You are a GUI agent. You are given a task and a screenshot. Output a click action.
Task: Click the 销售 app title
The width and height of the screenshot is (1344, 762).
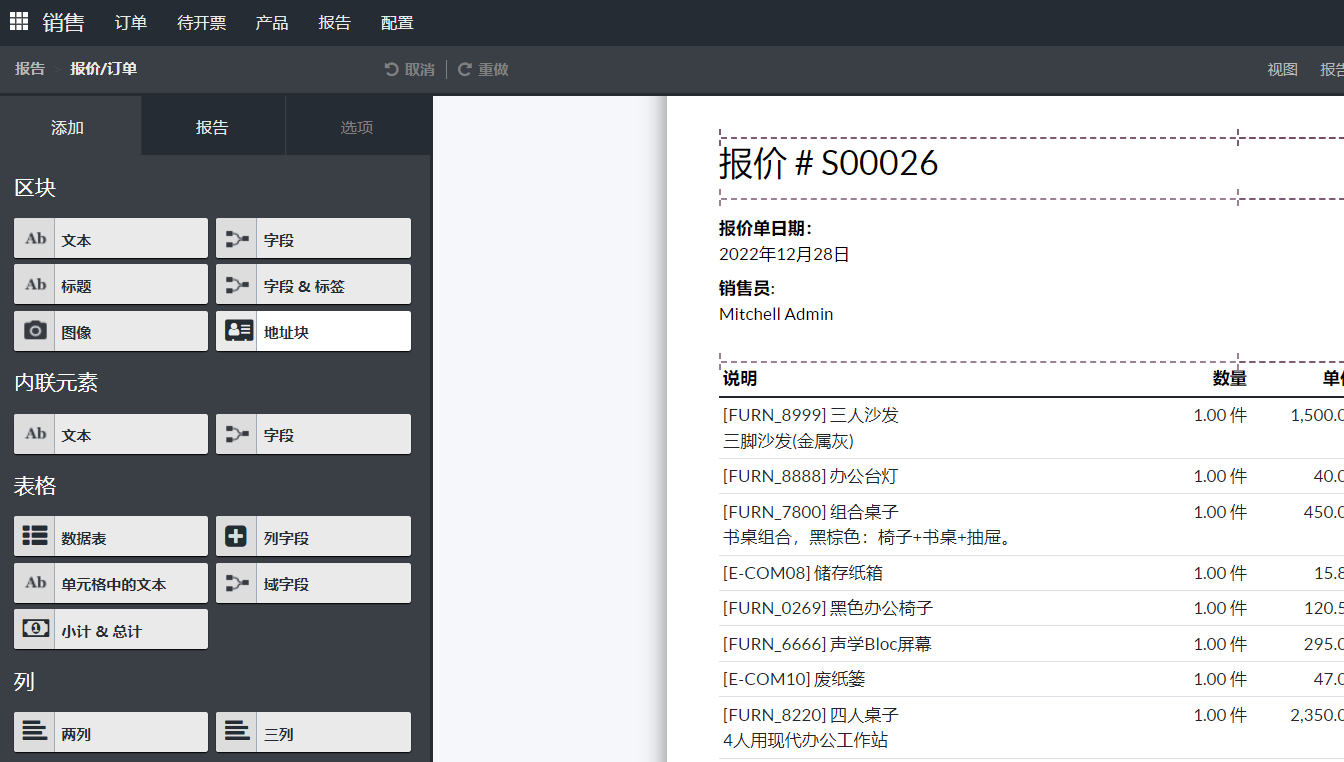(x=64, y=22)
